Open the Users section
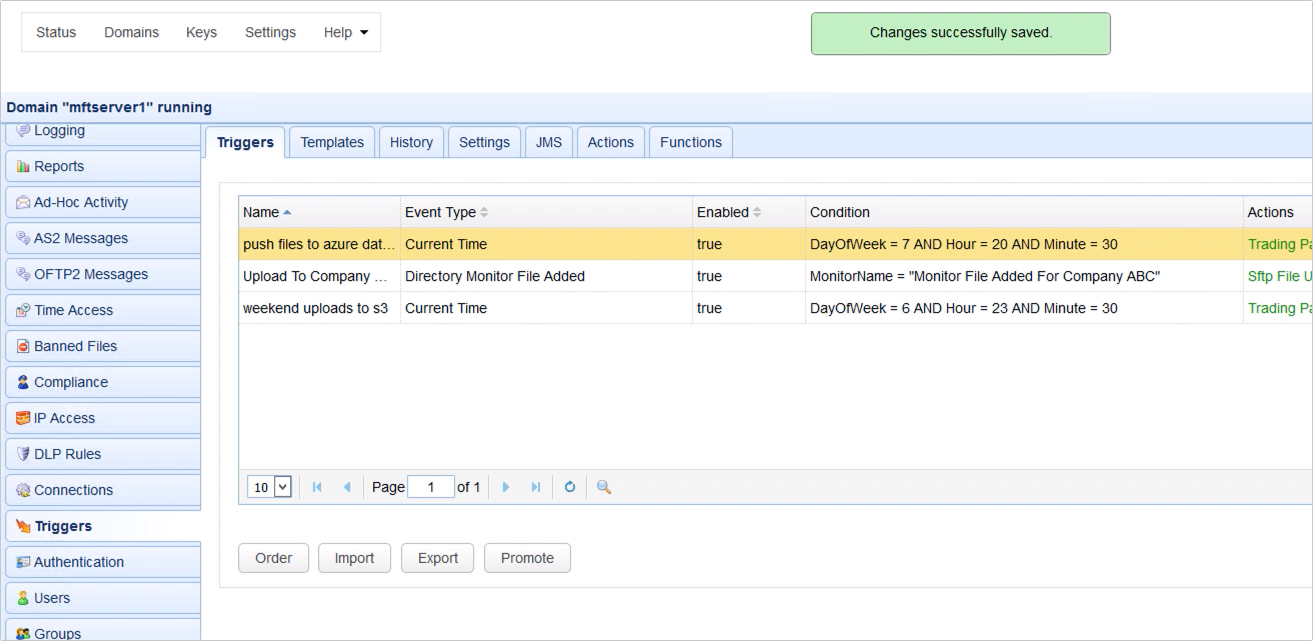The image size is (1313, 641). pyautogui.click(x=55, y=598)
